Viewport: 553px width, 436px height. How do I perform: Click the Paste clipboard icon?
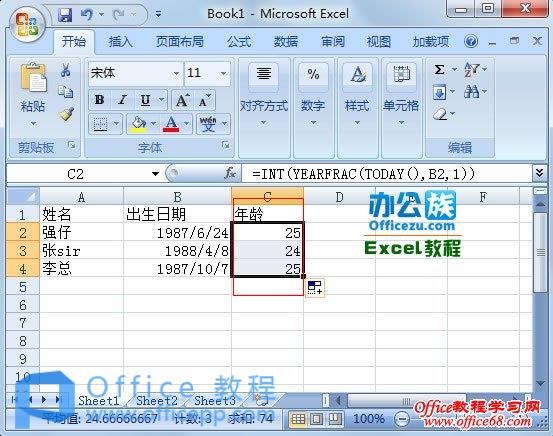[33, 77]
